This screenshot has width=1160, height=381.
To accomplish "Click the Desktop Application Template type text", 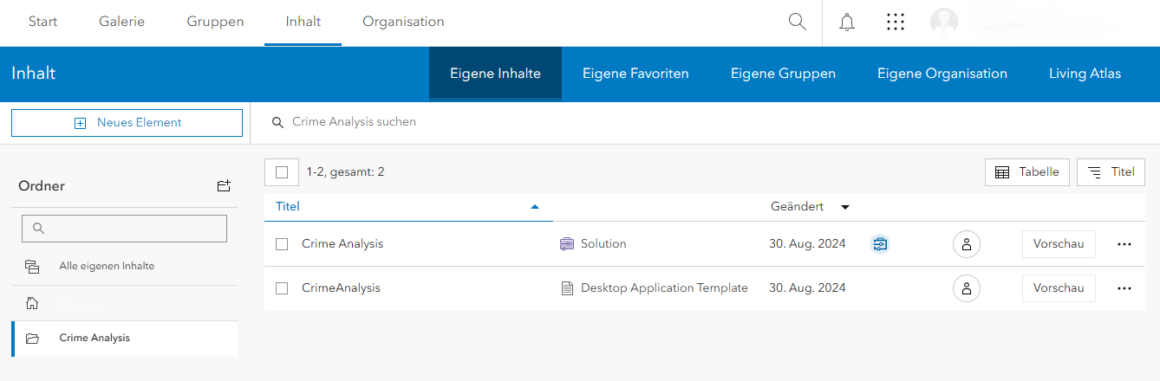I will pyautogui.click(x=664, y=288).
